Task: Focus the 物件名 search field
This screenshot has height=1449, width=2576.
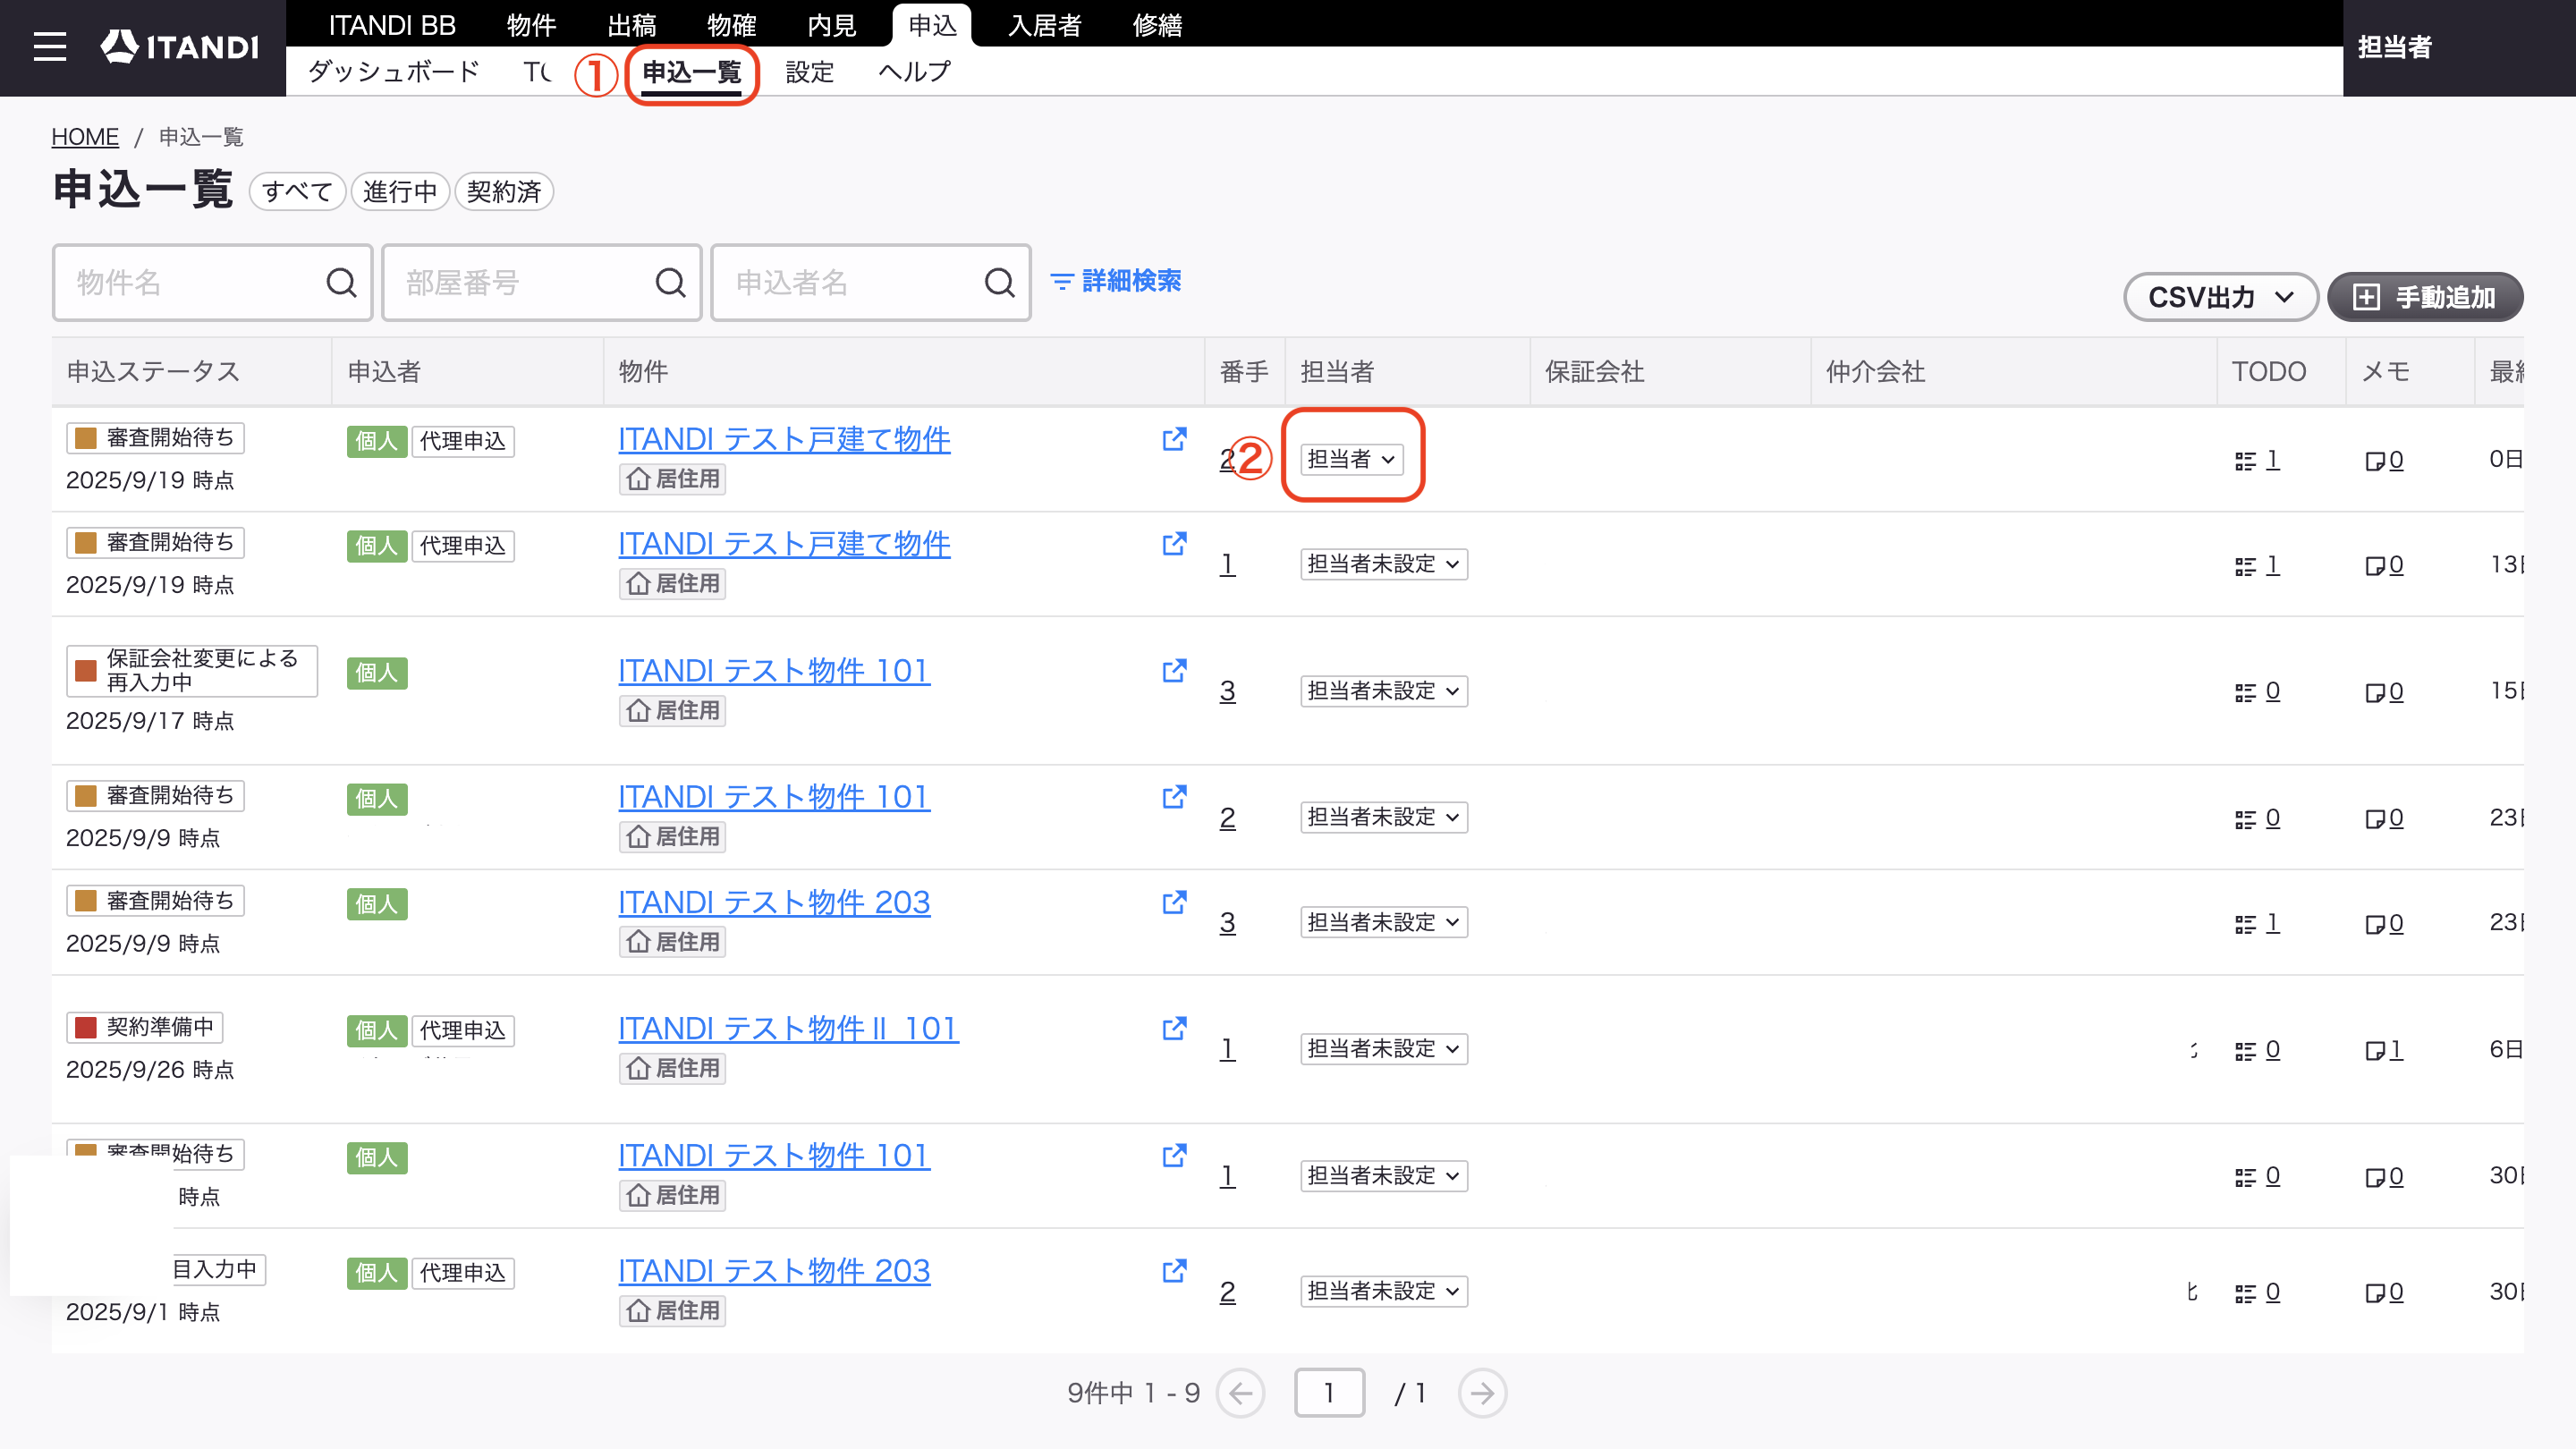Action: tap(212, 283)
